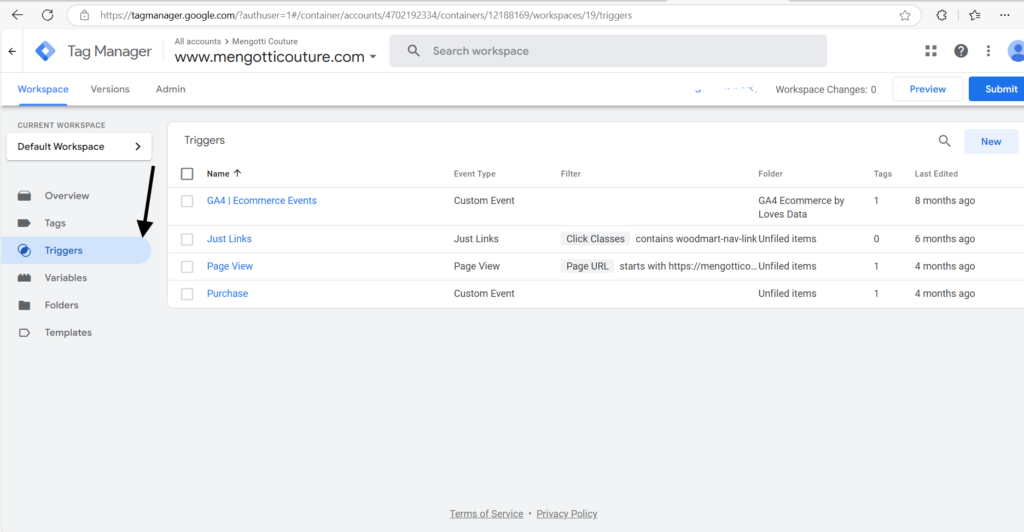Open the help question mark icon
Image resolution: width=1024 pixels, height=532 pixels.
click(961, 51)
